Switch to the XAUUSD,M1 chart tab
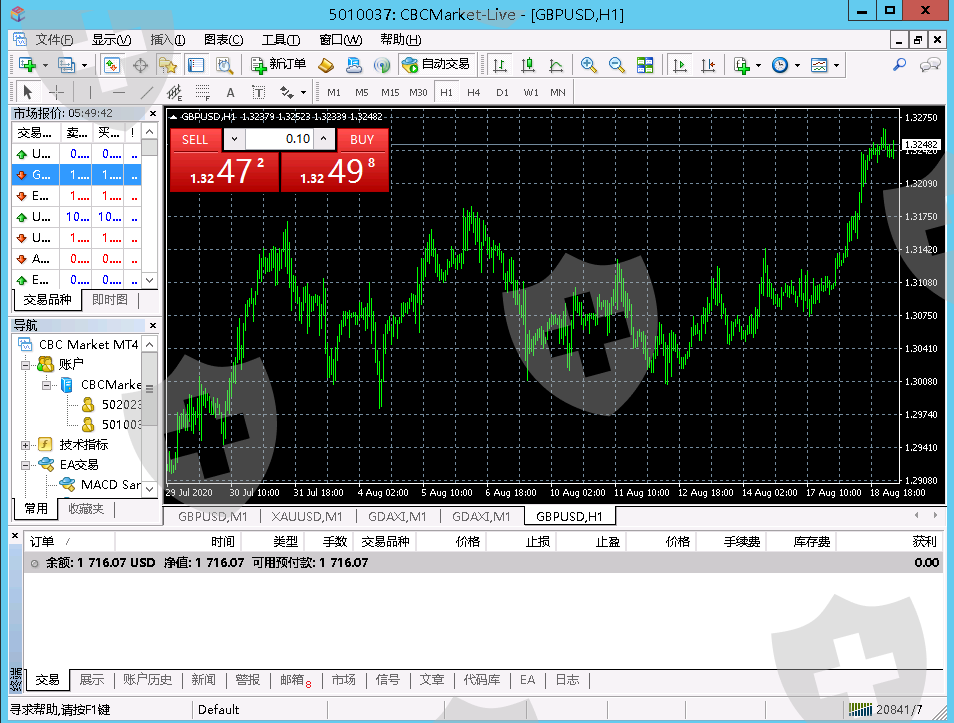This screenshot has height=723, width=954. coord(306,517)
